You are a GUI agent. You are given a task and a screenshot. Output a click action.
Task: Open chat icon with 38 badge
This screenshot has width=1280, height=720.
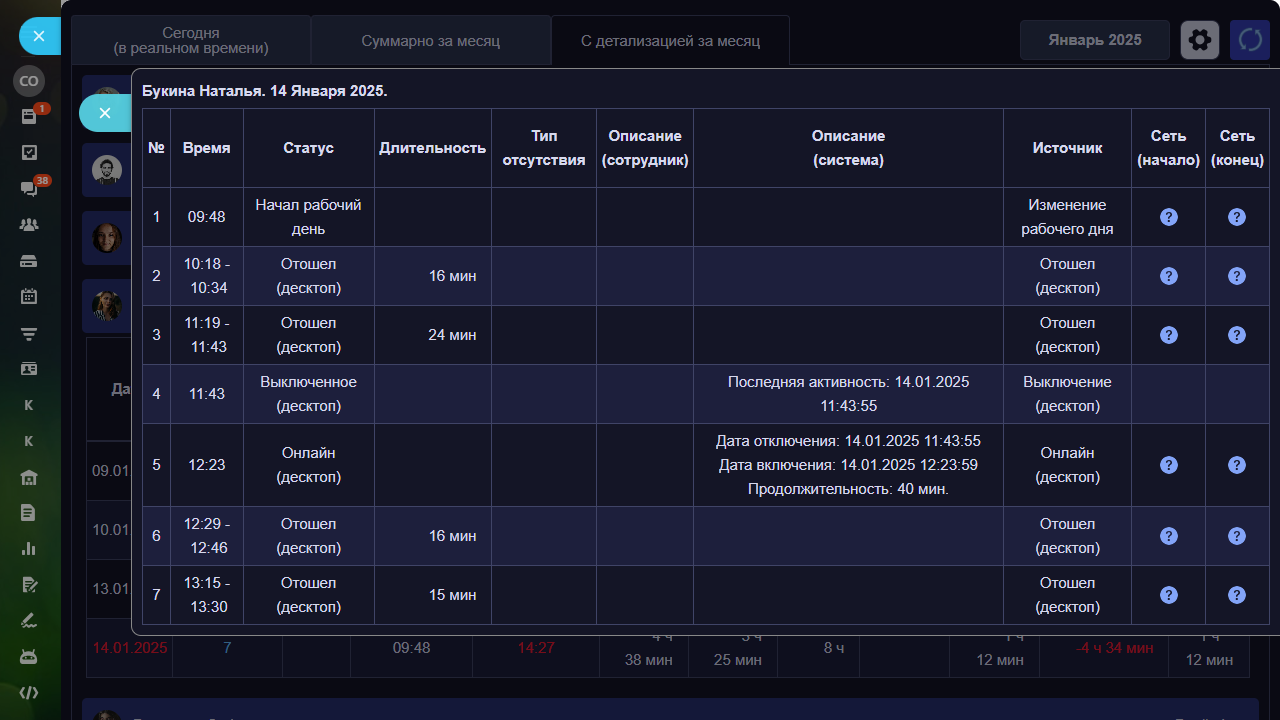[29, 188]
